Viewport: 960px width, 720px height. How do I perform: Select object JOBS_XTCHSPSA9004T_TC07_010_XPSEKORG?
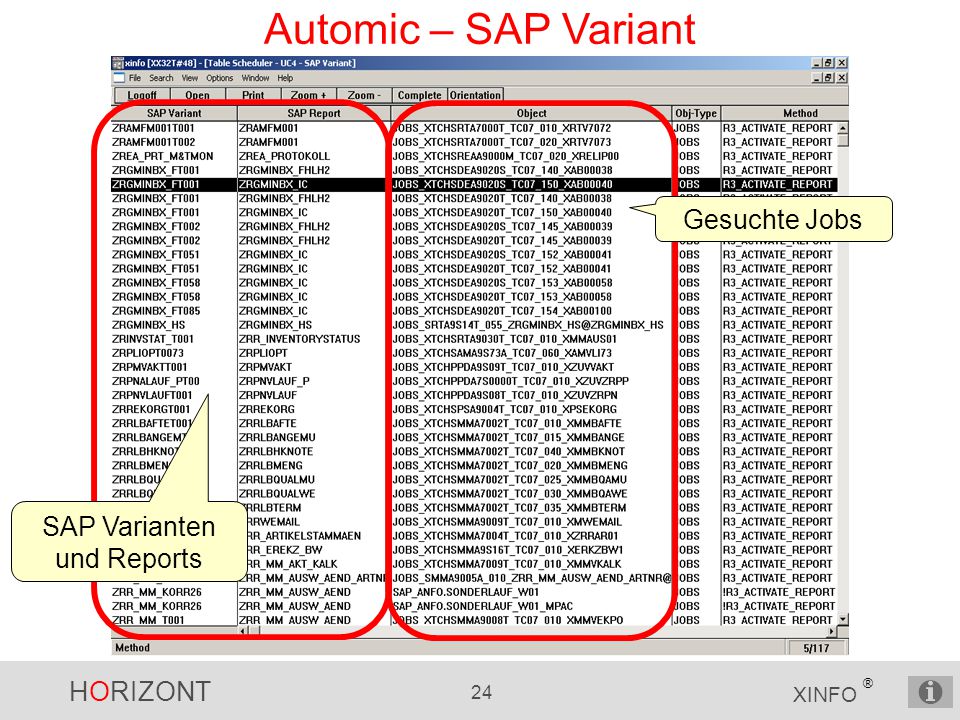504,410
